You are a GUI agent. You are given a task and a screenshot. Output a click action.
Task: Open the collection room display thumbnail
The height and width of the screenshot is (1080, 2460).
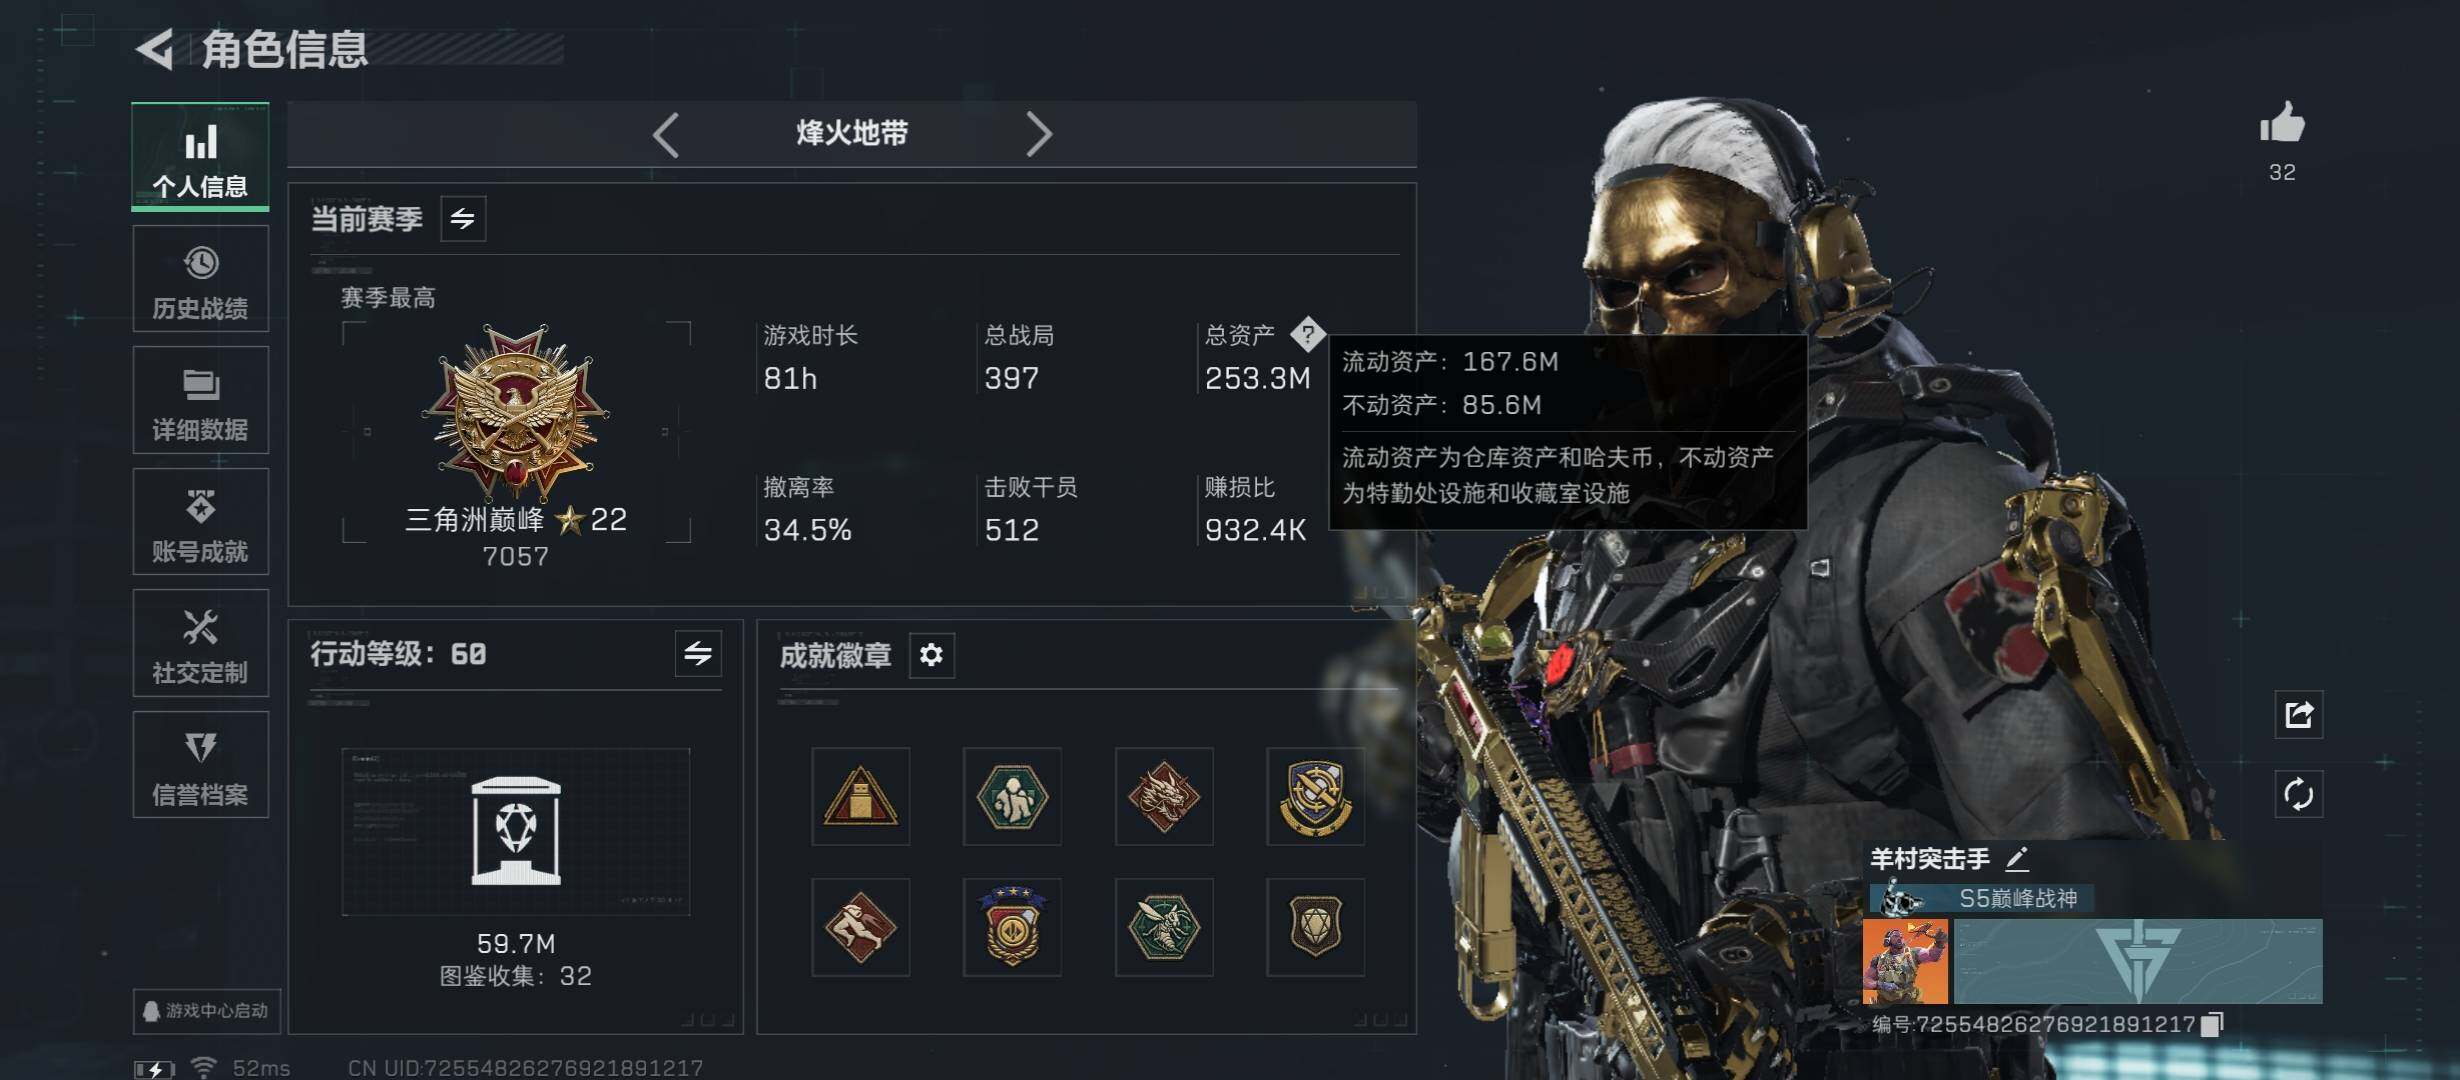pos(516,832)
